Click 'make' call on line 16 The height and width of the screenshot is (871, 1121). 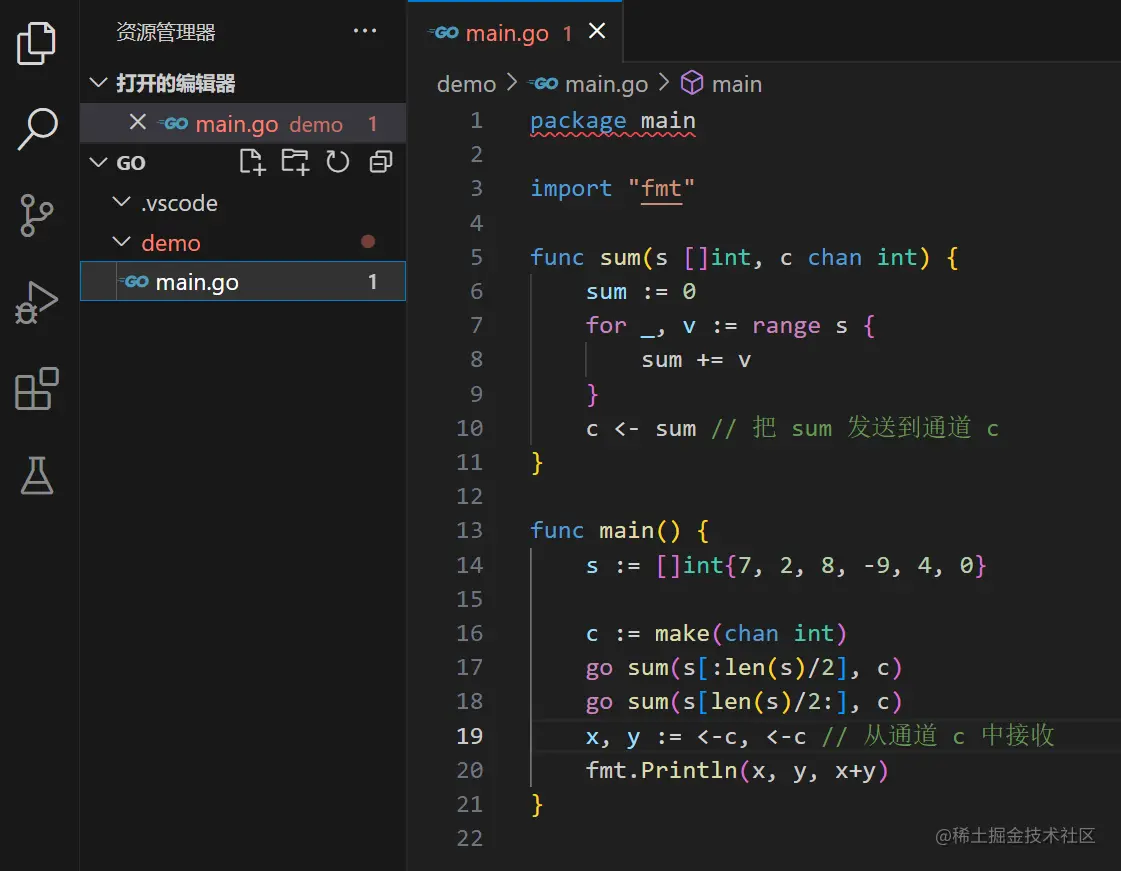pyautogui.click(x=681, y=634)
